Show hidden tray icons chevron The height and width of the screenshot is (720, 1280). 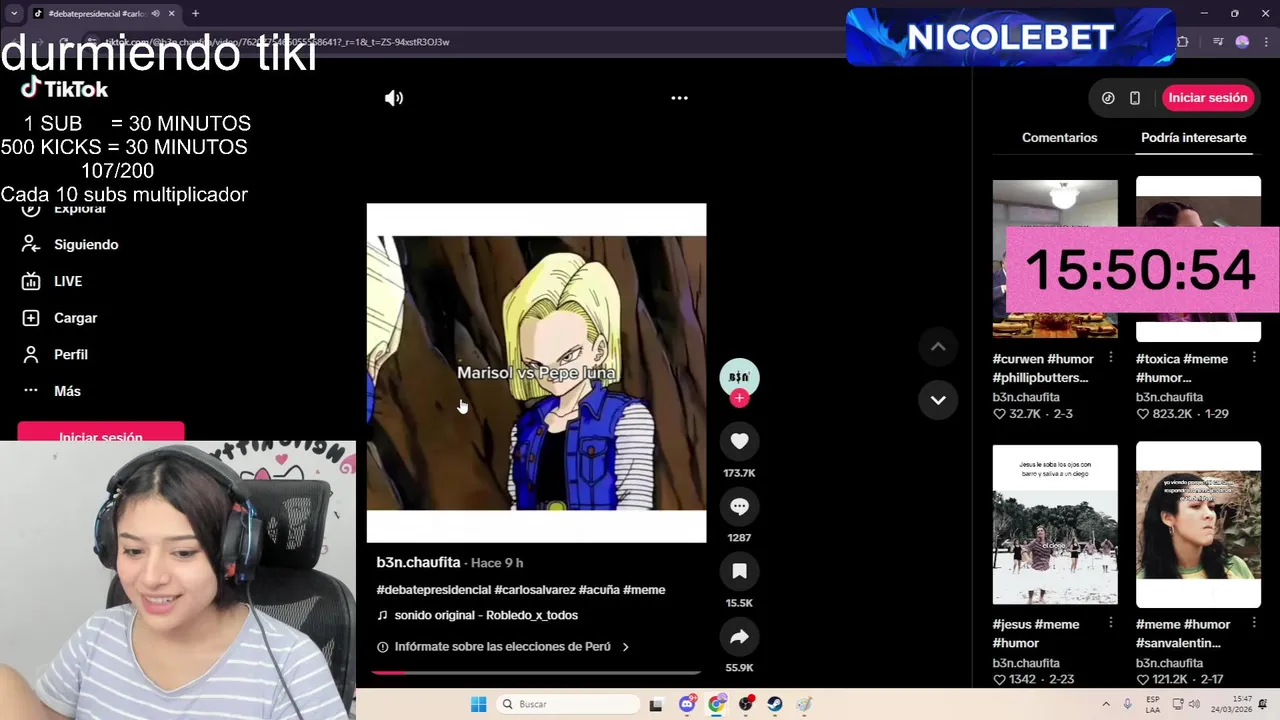[x=1106, y=704]
